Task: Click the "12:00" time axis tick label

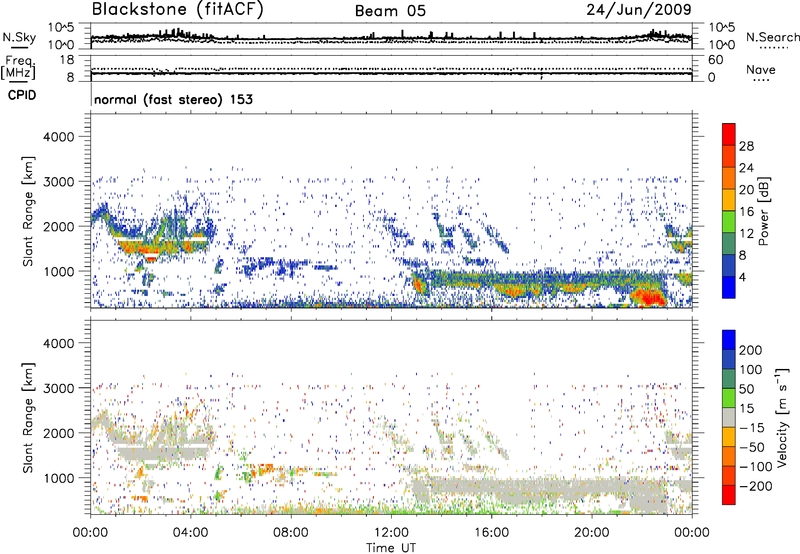Action: (391, 533)
